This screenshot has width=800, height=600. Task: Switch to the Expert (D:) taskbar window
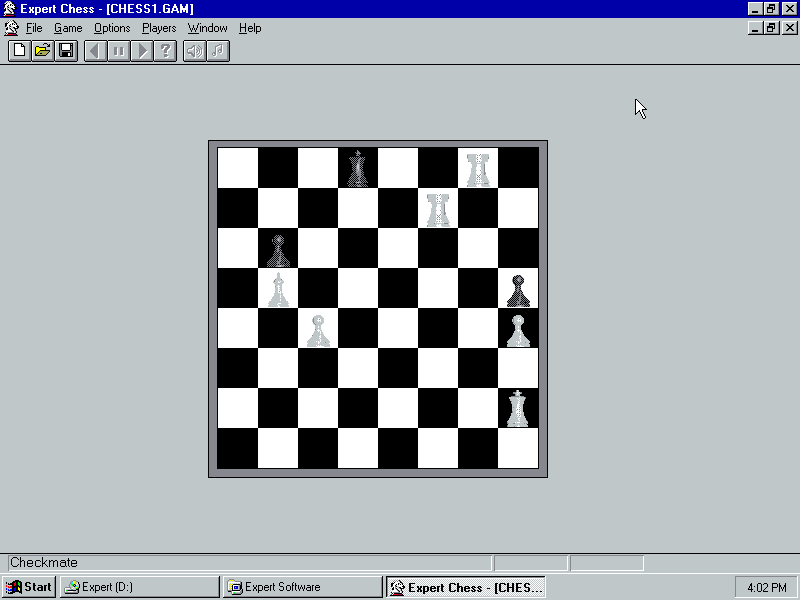pos(139,587)
